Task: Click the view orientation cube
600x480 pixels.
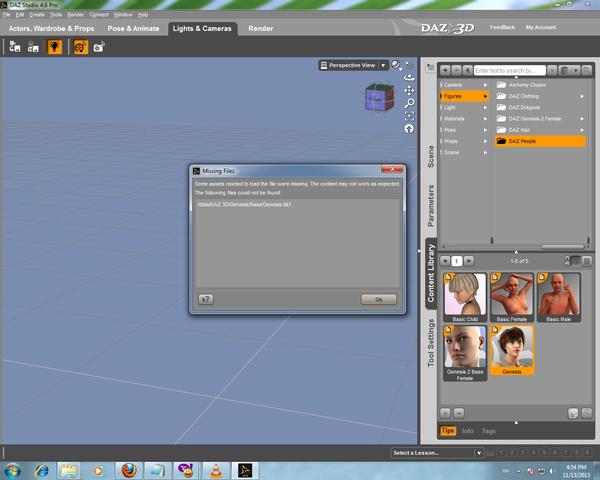Action: 379,97
